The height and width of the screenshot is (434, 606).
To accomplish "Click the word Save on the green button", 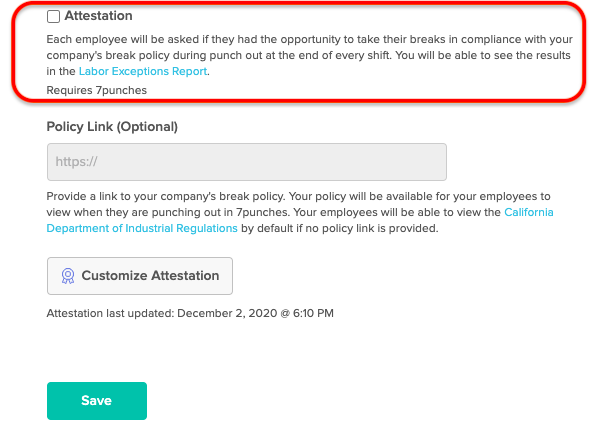I will click(x=97, y=401).
